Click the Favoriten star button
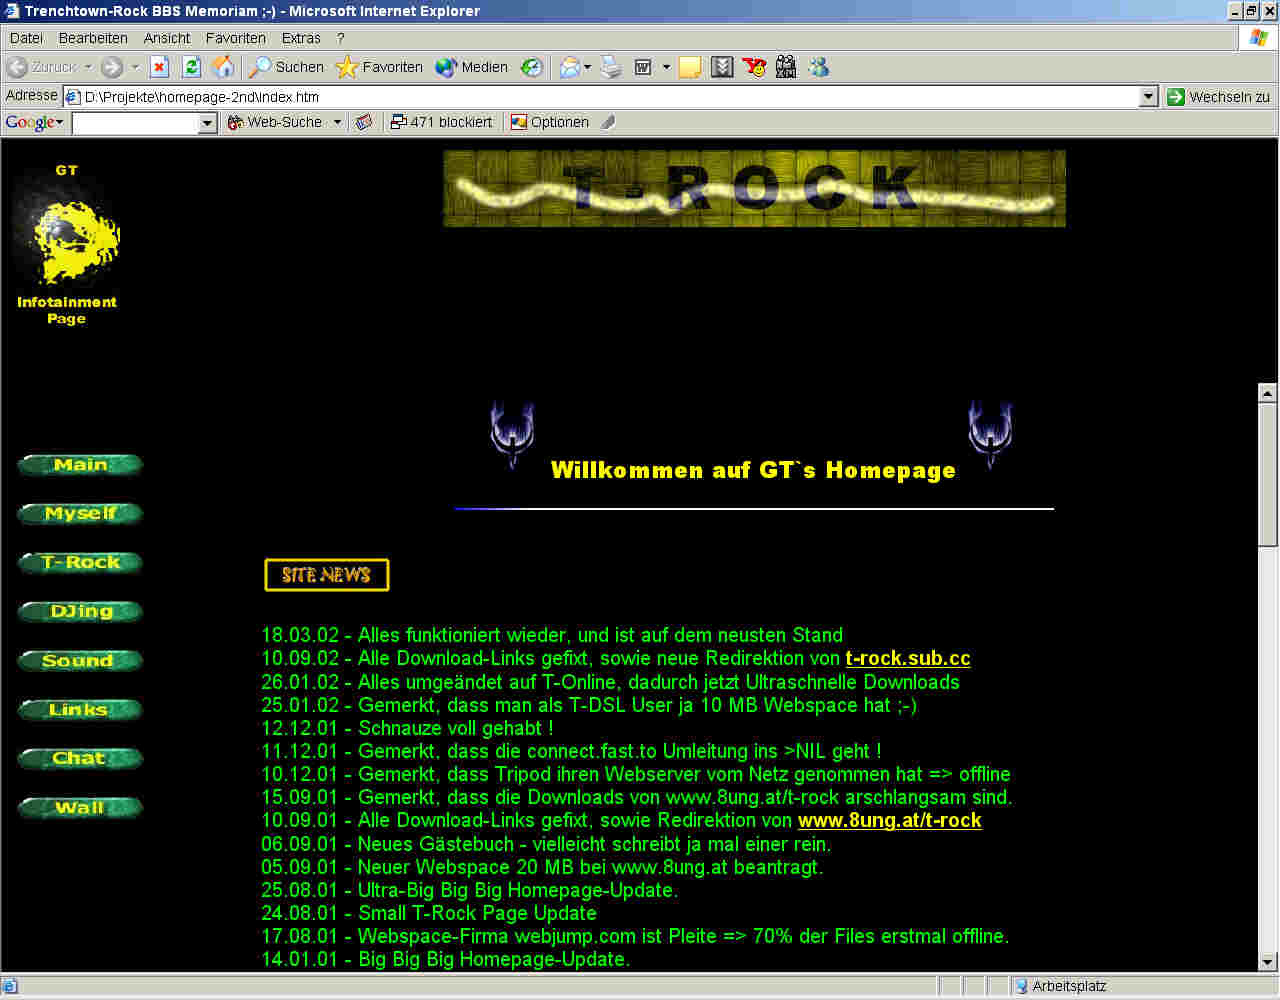This screenshot has height=1000, width=1280. tap(380, 67)
